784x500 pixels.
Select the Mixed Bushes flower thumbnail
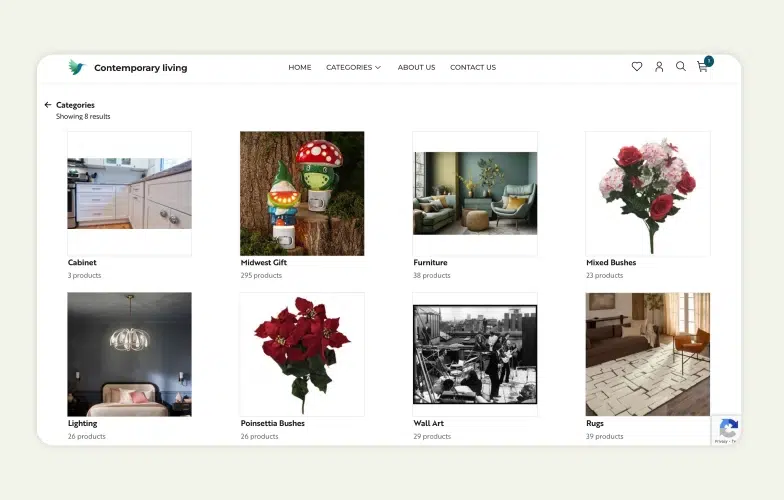tap(647, 193)
